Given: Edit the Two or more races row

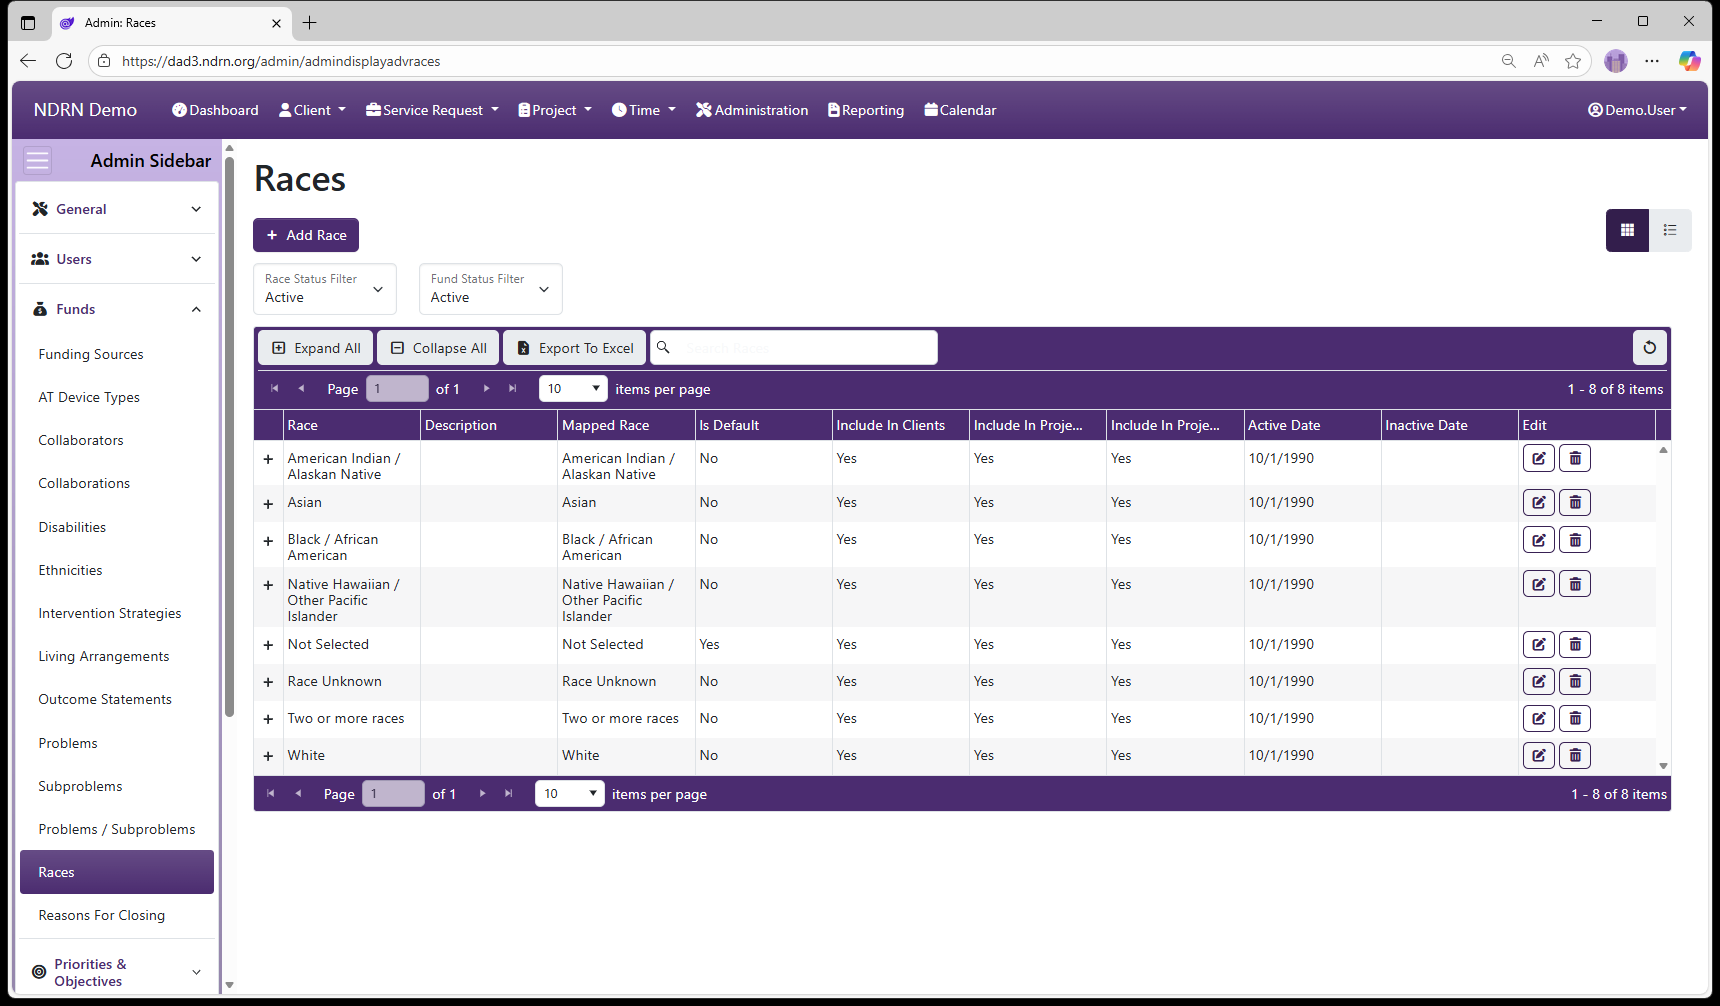Looking at the screenshot, I should [x=1538, y=718].
